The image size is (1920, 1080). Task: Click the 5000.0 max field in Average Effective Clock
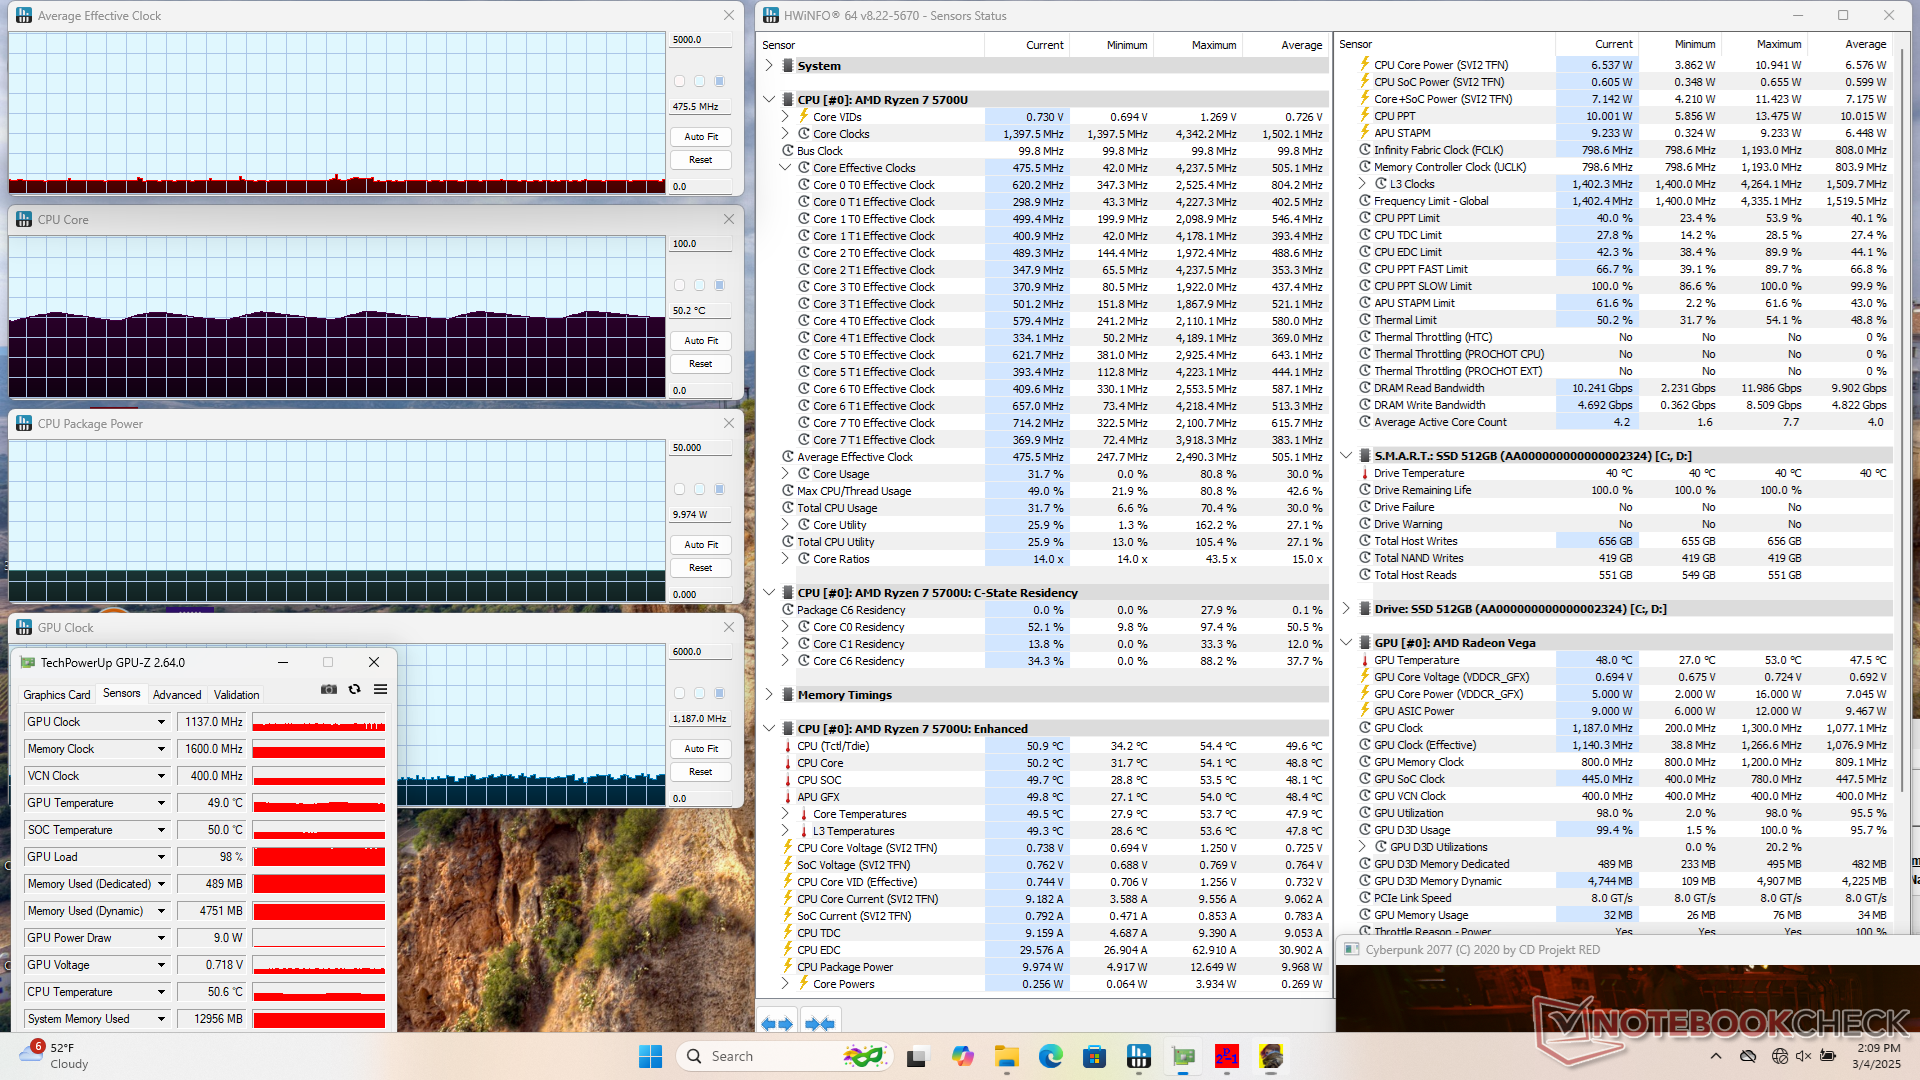[x=701, y=40]
